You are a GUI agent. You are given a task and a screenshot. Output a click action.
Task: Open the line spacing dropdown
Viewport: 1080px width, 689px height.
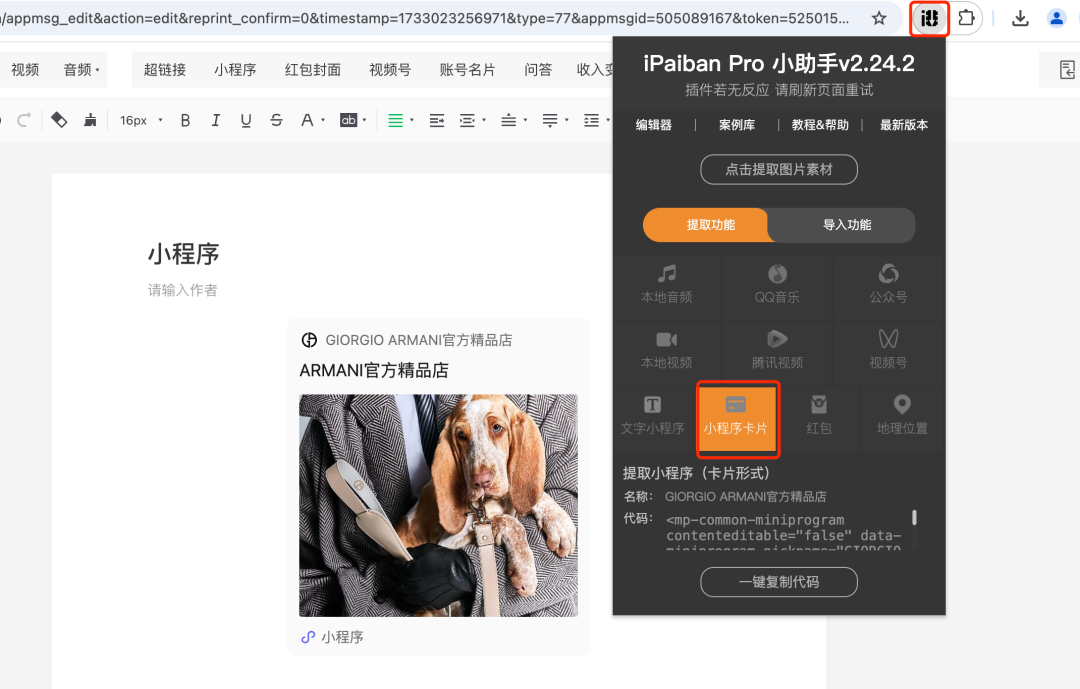(608, 121)
